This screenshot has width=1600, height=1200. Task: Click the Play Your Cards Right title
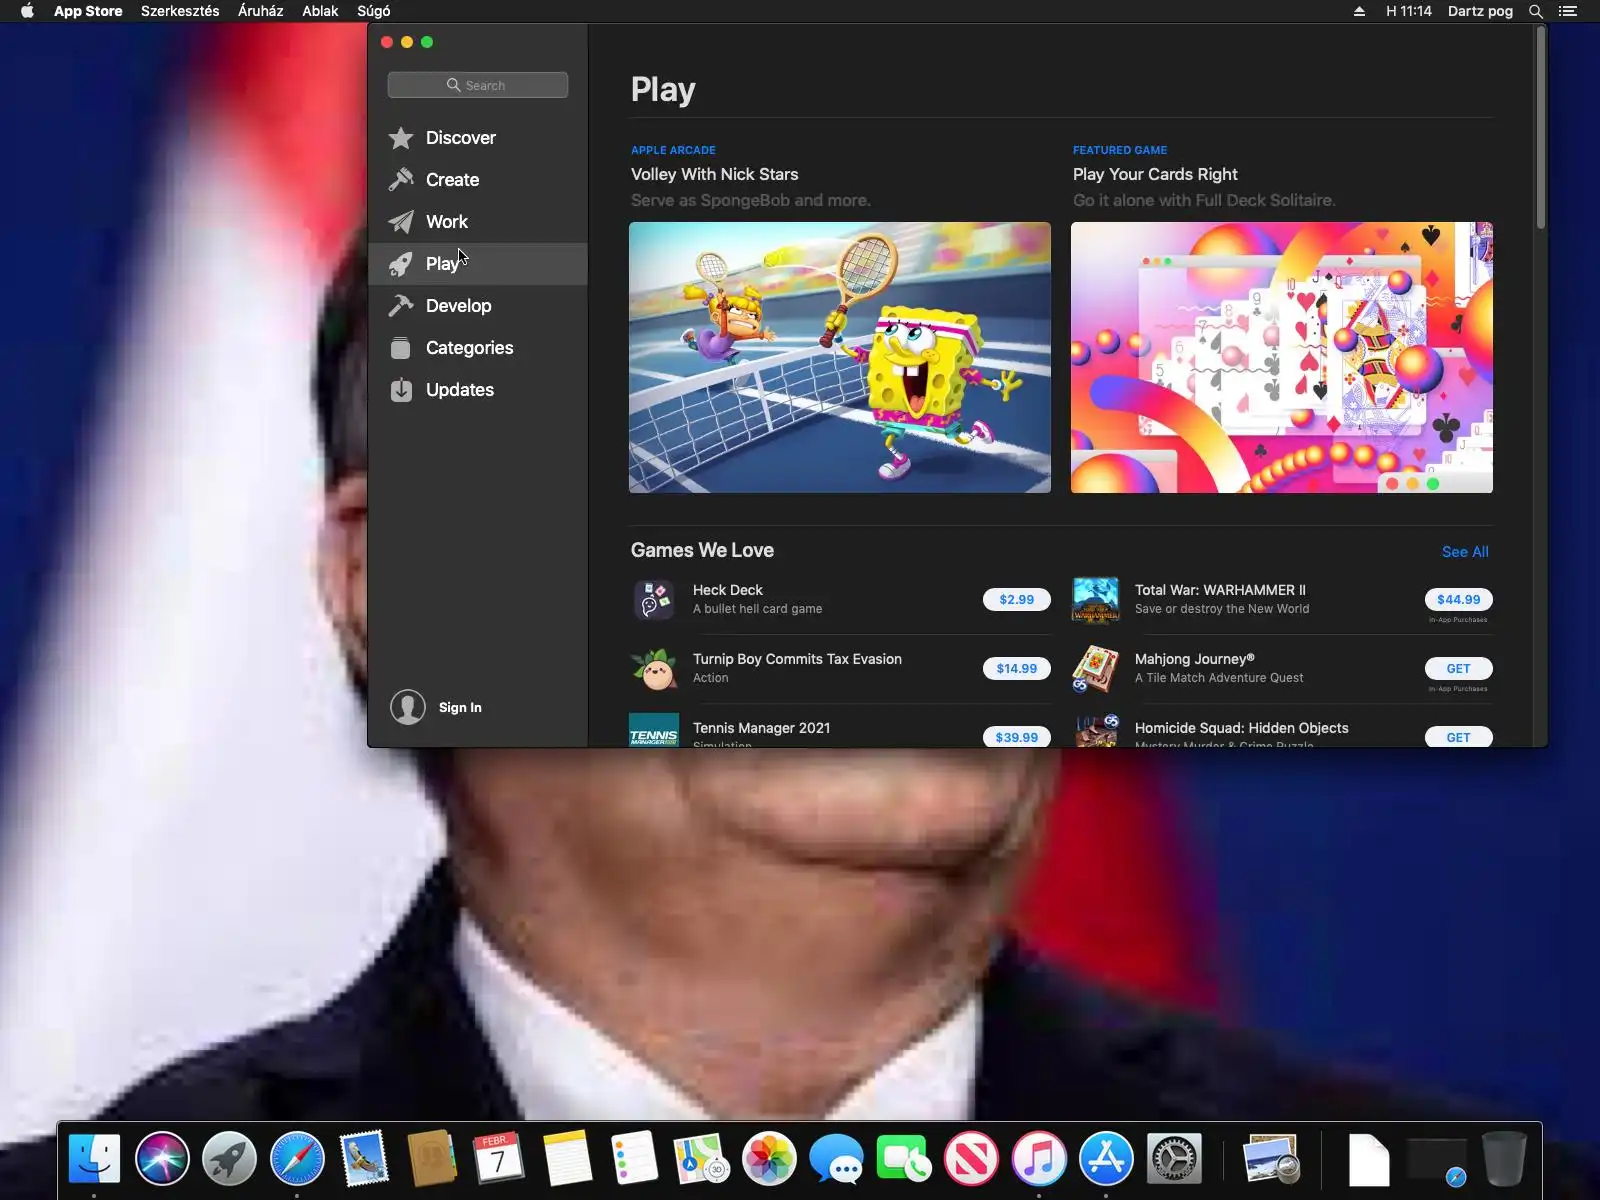tap(1155, 174)
